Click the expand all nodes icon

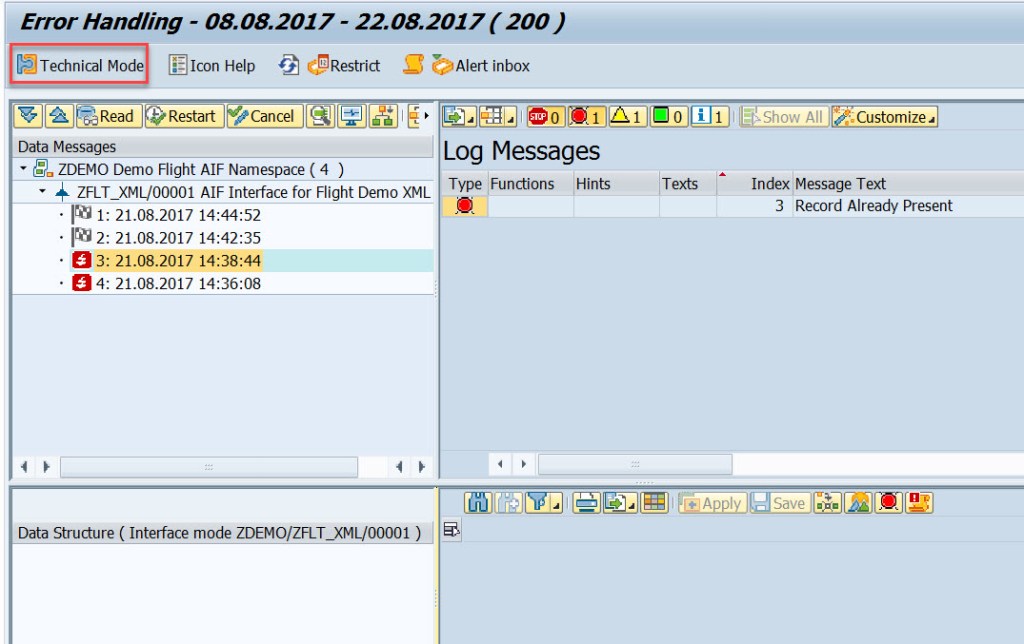[28, 116]
